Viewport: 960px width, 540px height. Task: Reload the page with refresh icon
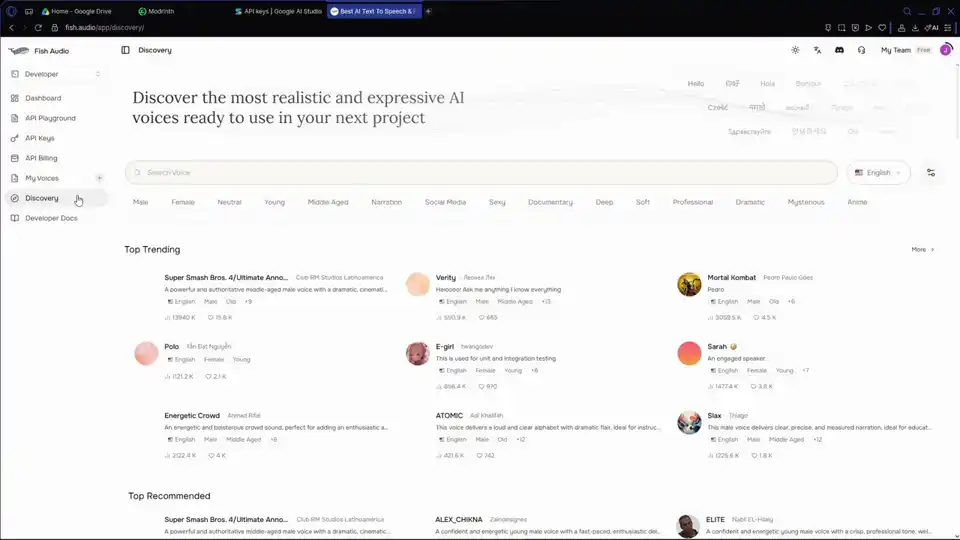click(x=38, y=28)
